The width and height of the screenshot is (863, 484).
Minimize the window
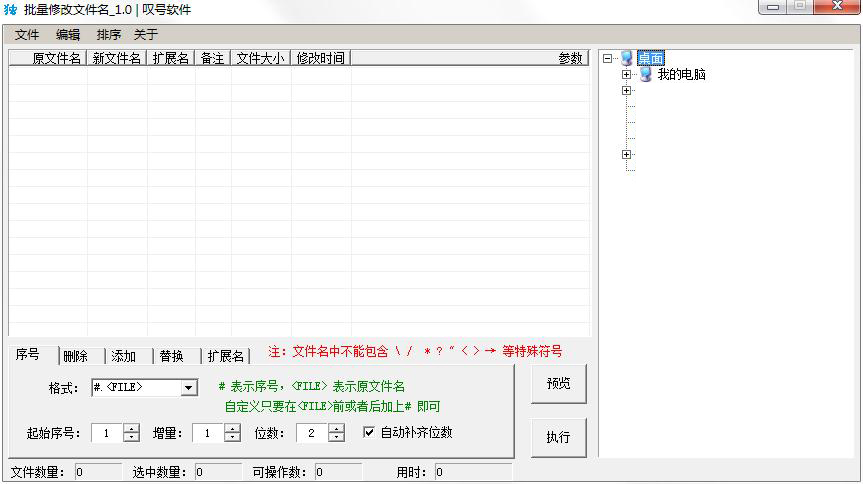773,7
